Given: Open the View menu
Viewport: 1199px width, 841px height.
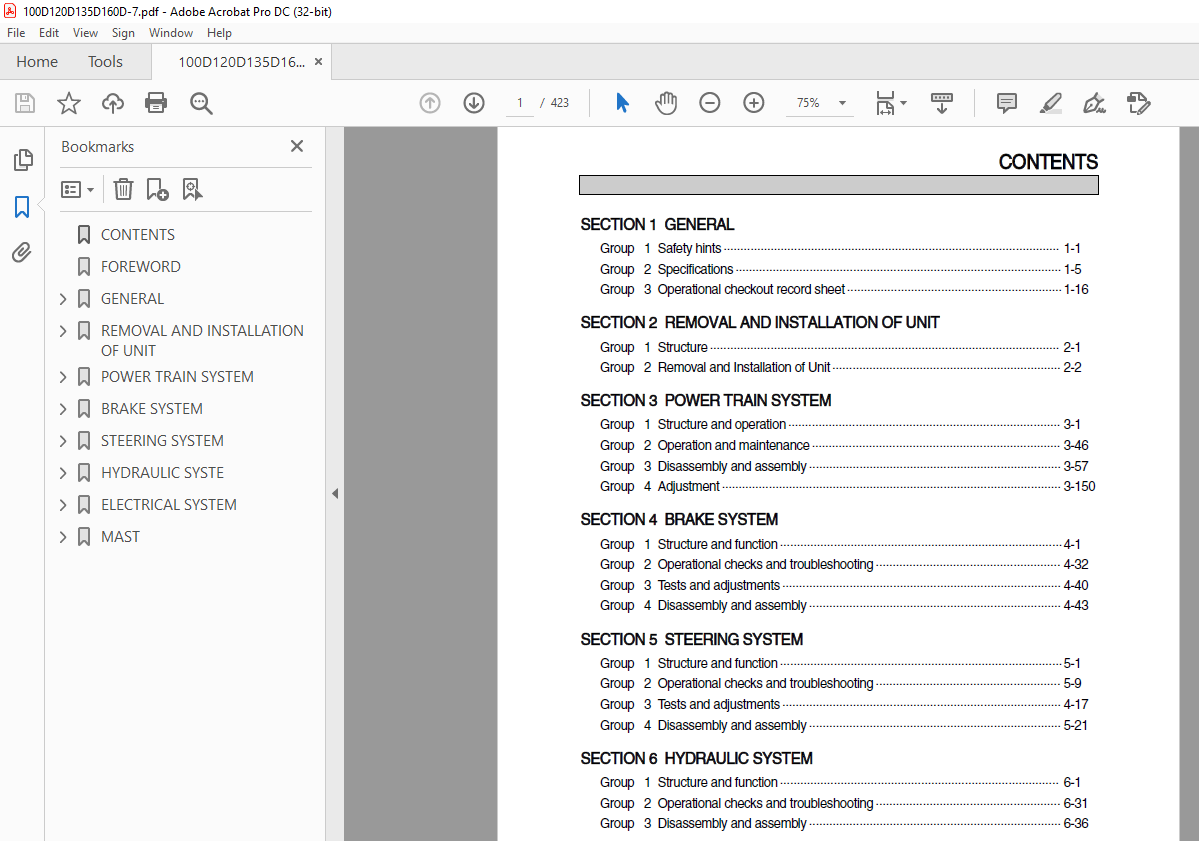Looking at the screenshot, I should click(x=85, y=33).
